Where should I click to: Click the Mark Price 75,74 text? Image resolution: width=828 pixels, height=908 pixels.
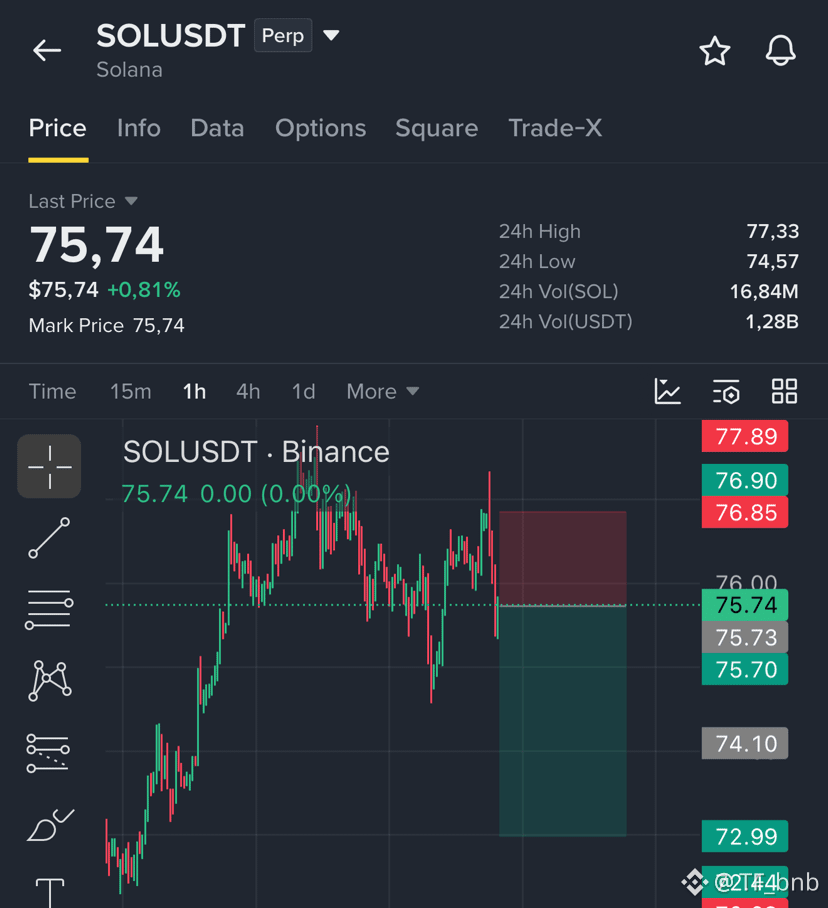click(107, 325)
